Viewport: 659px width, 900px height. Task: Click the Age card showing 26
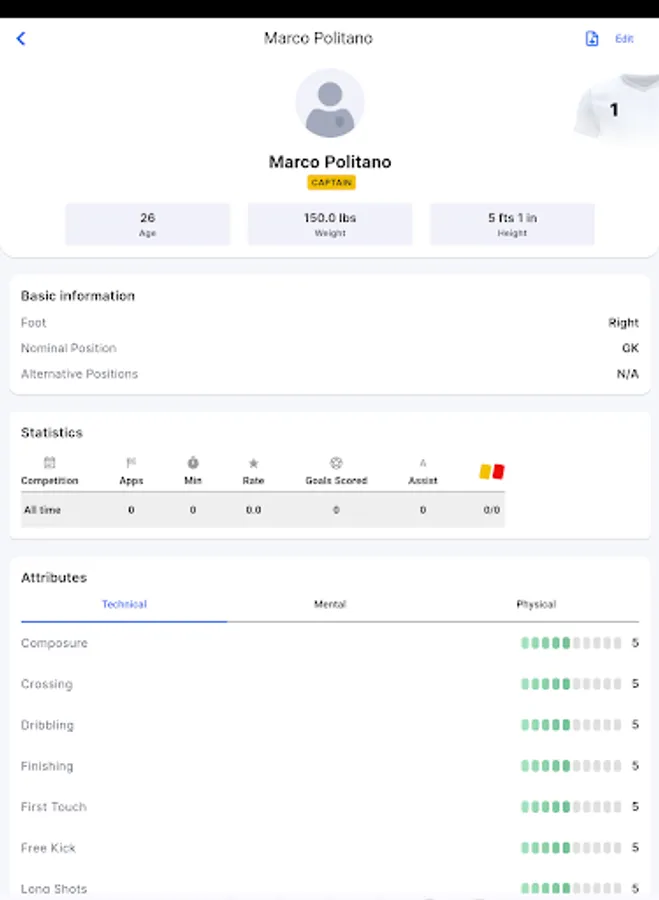(x=147, y=223)
